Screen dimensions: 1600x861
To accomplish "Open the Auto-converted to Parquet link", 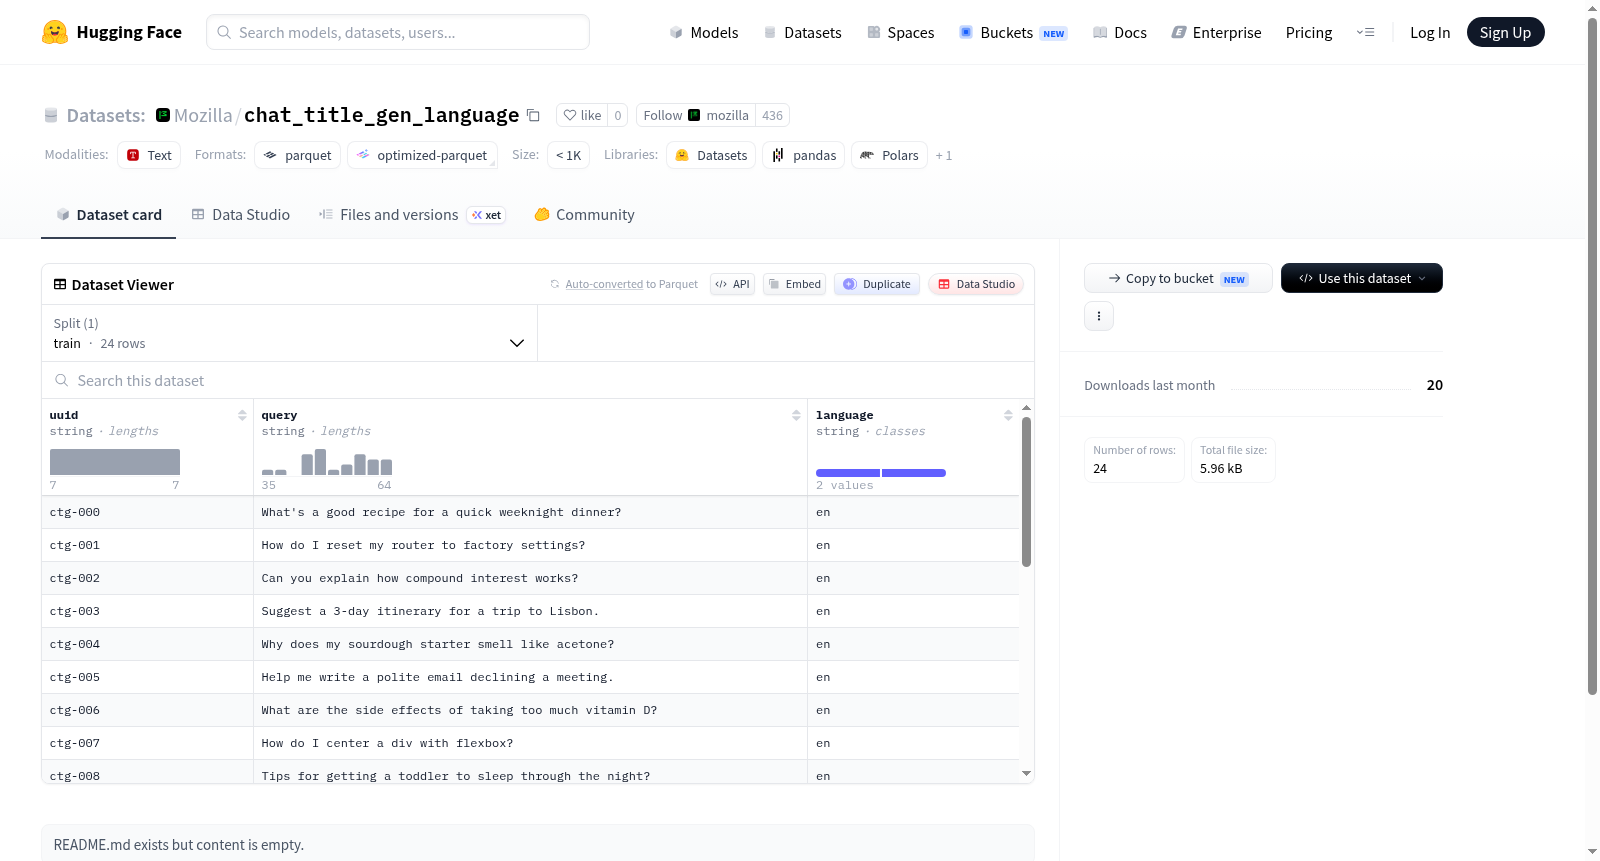I will (x=604, y=284).
